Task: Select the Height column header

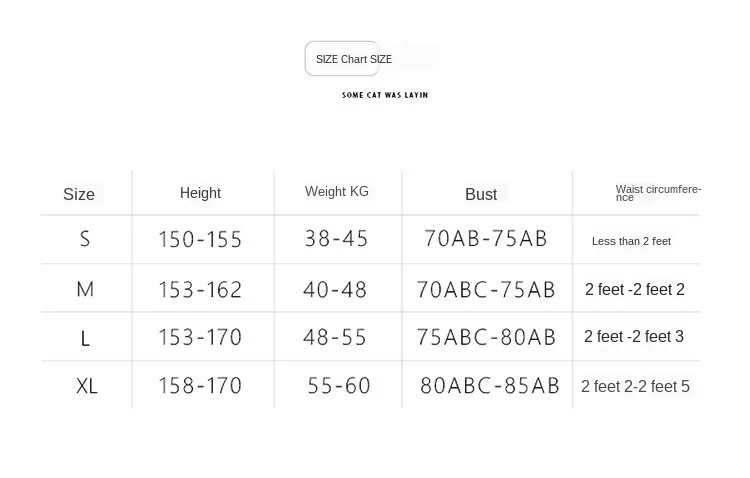Action: (x=200, y=193)
